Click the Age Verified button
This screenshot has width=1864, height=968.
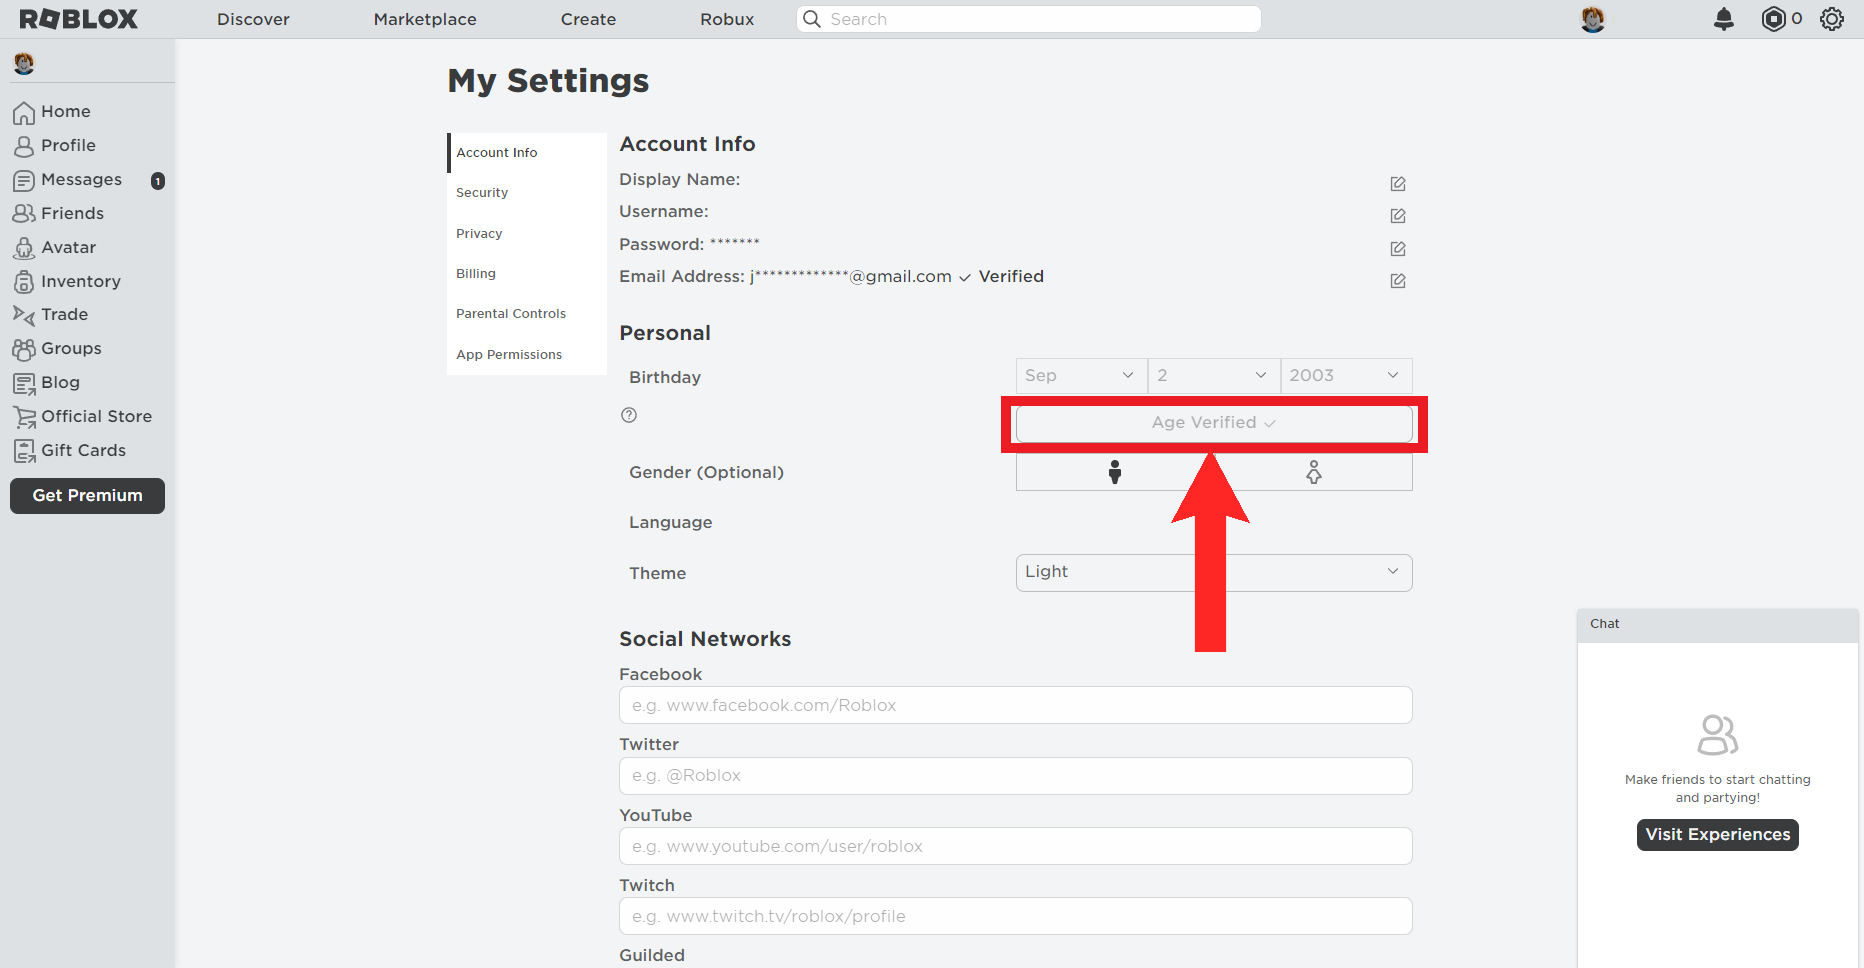pos(1214,423)
